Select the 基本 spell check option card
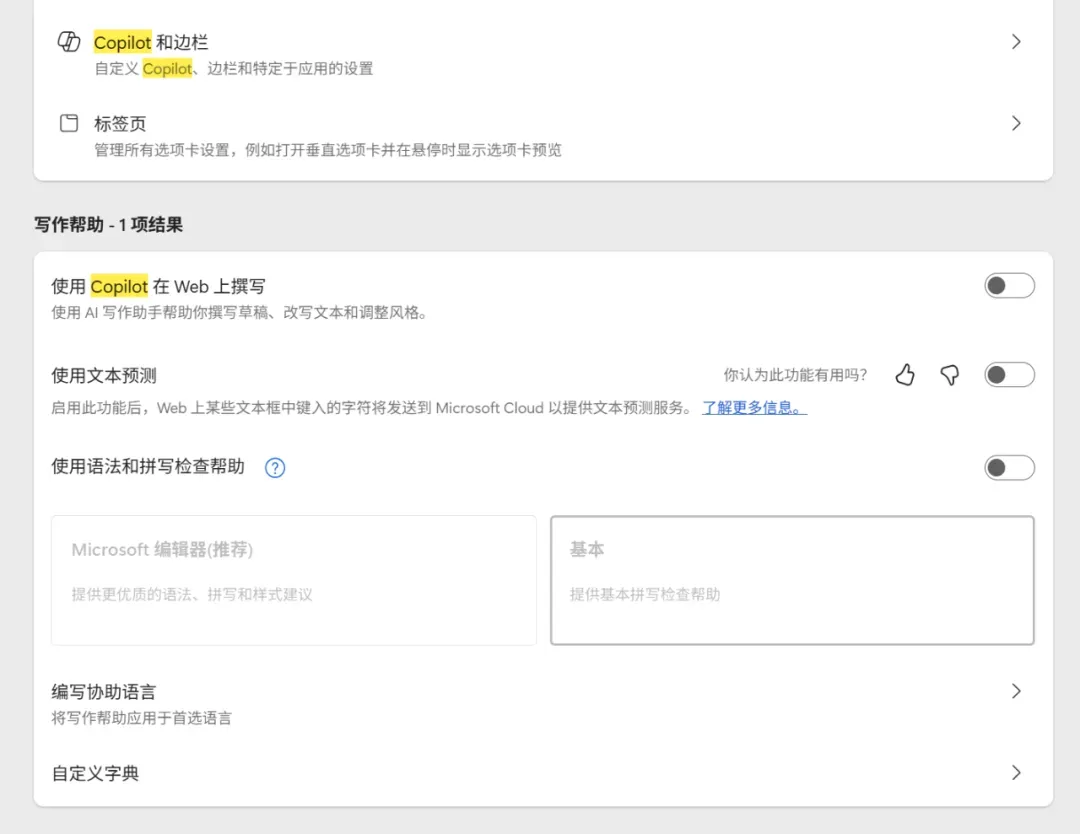The image size is (1080, 834). pyautogui.click(x=792, y=580)
